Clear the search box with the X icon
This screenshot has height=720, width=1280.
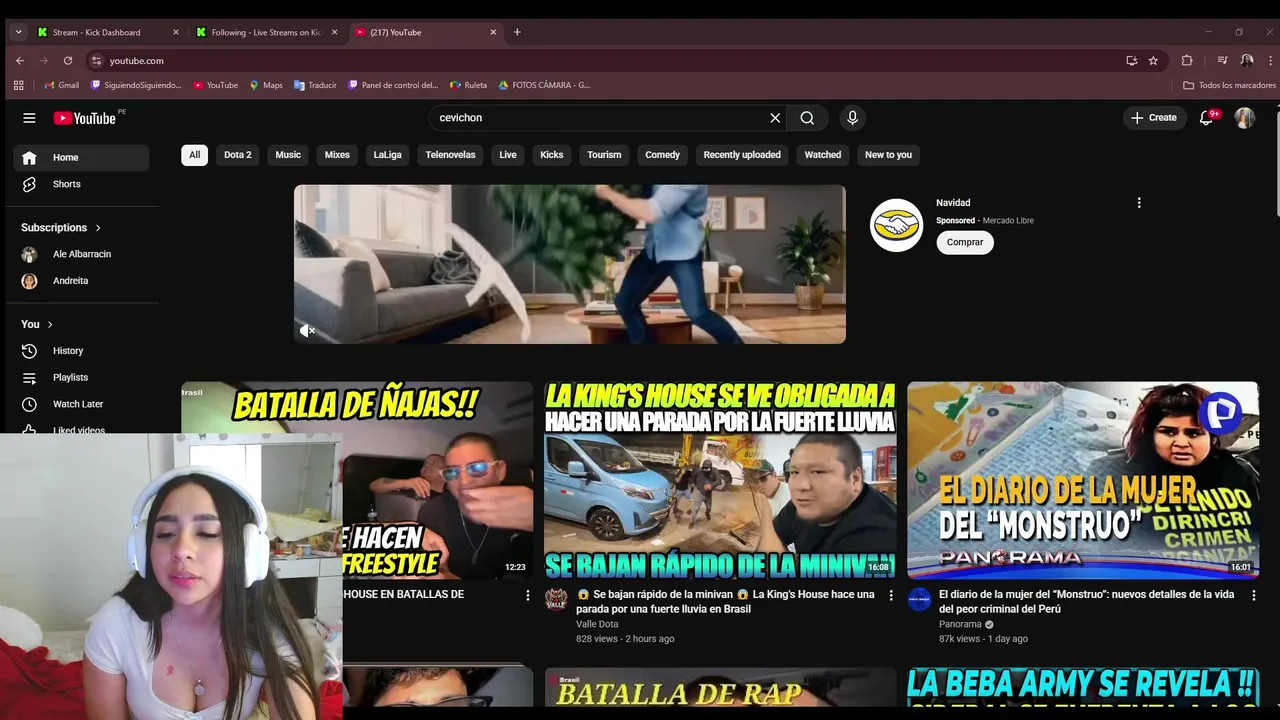click(775, 118)
